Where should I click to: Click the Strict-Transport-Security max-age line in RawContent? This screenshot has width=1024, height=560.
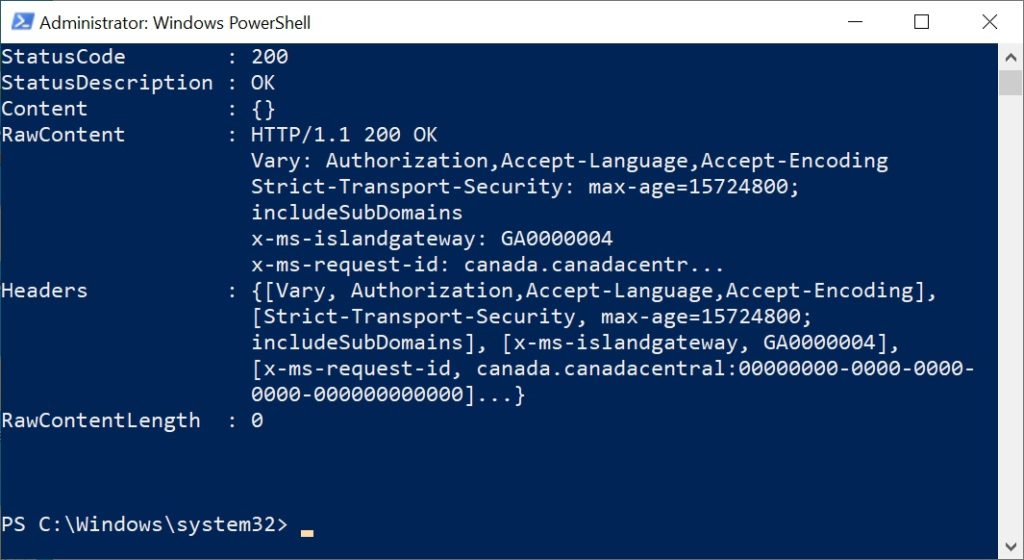pyautogui.click(x=525, y=187)
